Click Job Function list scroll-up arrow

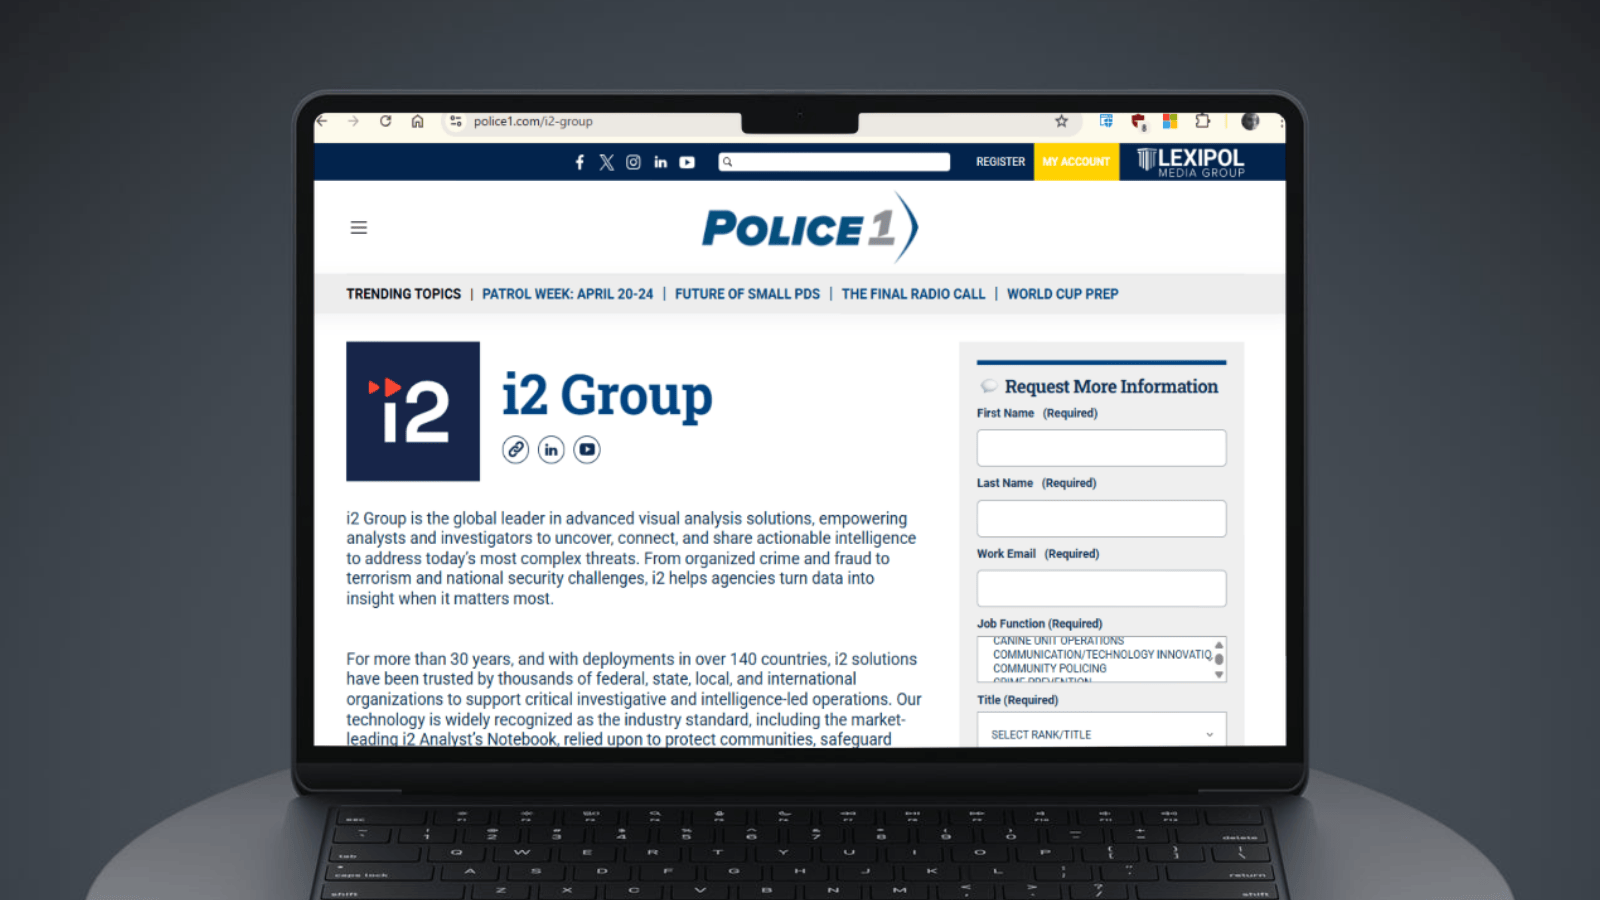(x=1219, y=645)
